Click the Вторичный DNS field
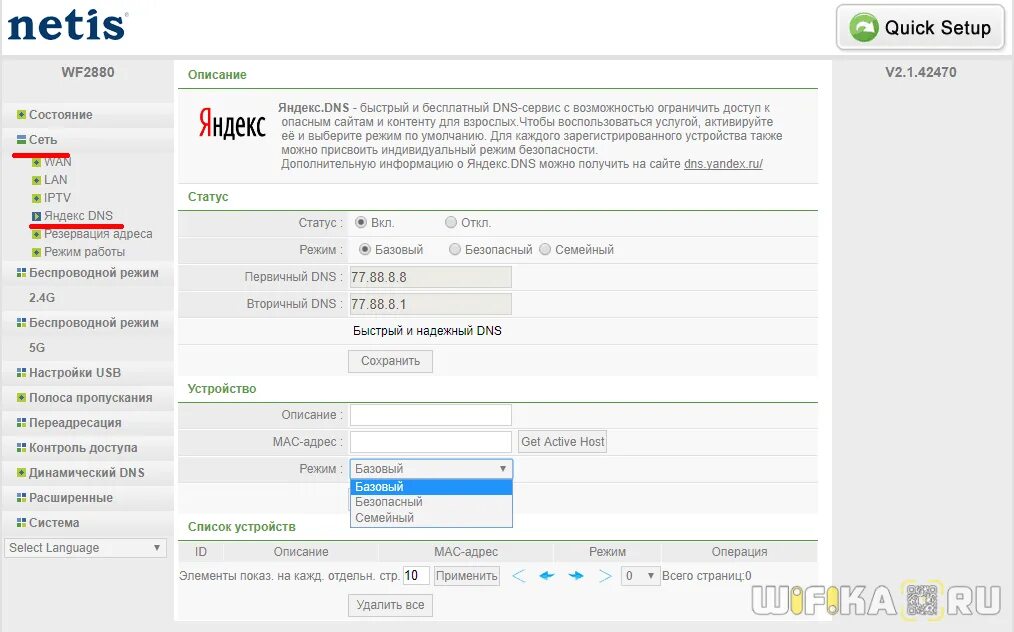 (x=431, y=304)
